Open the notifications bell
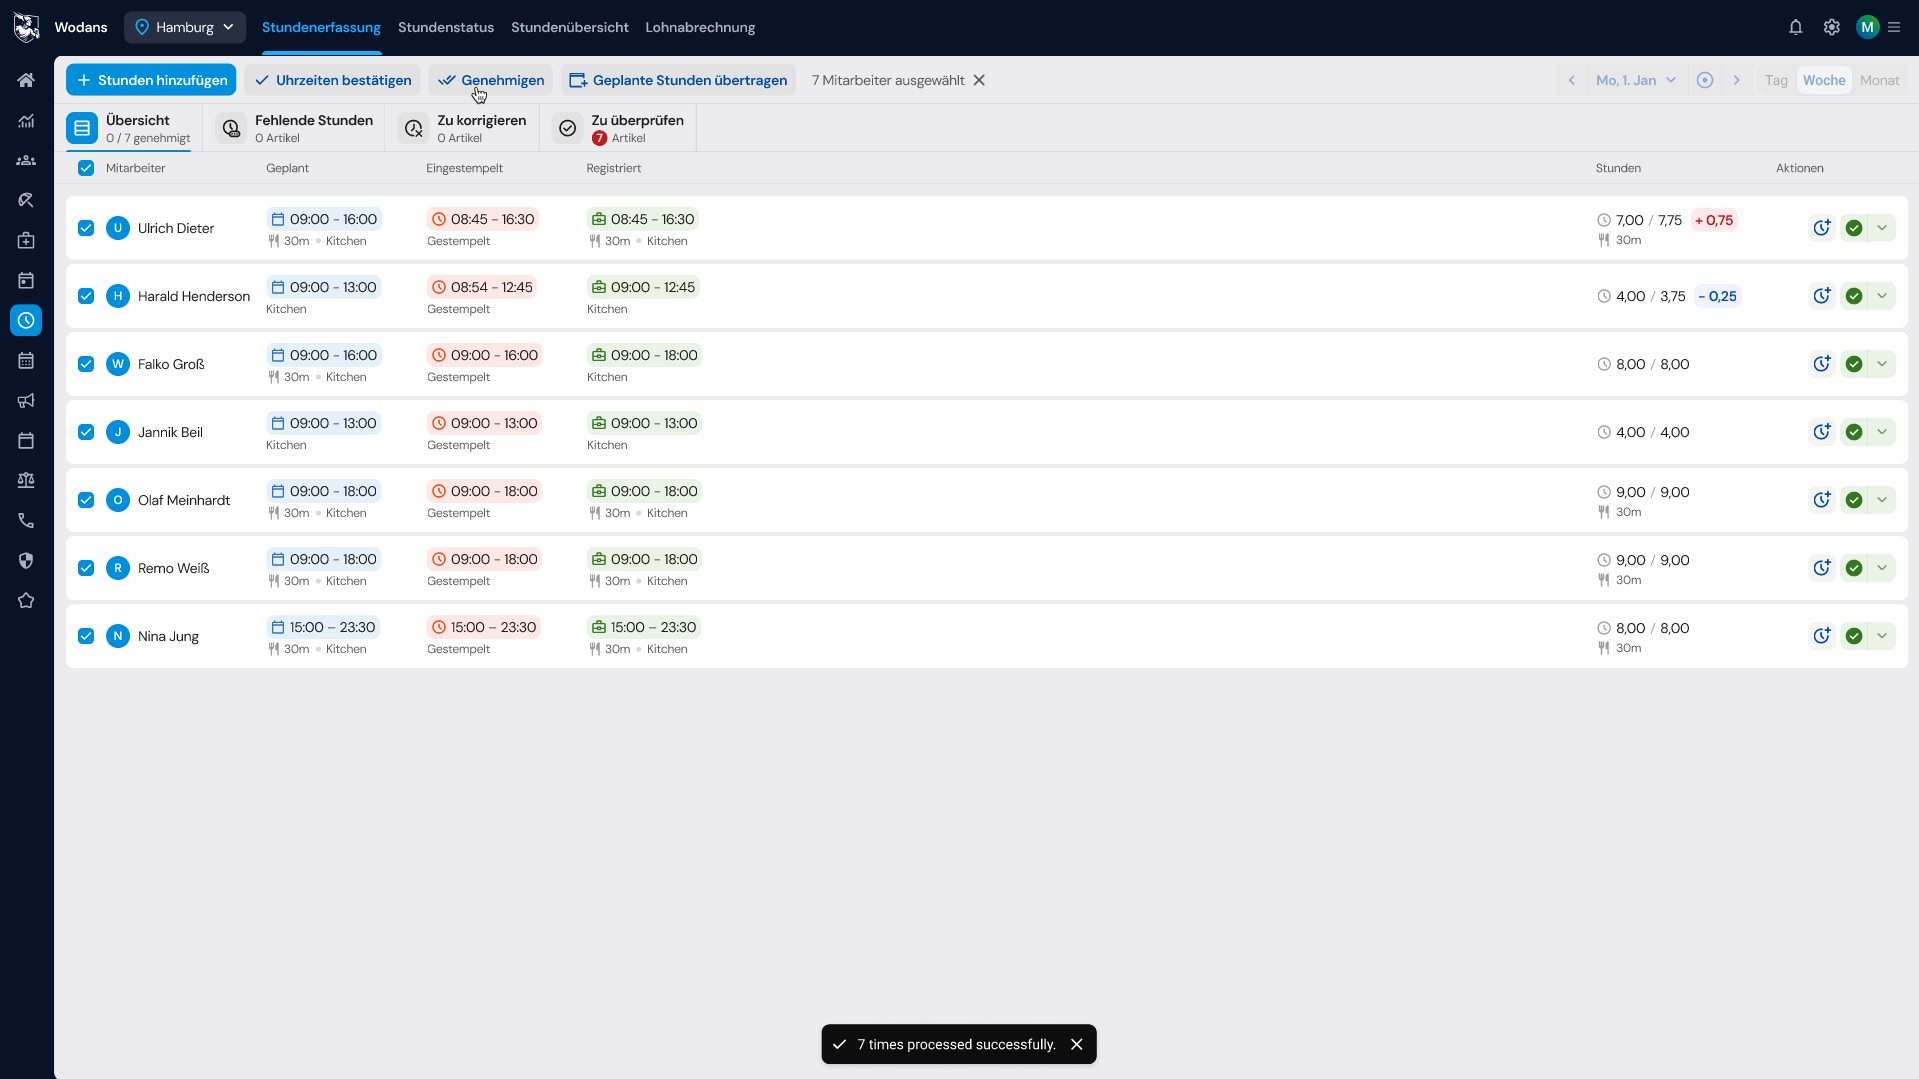 tap(1795, 27)
